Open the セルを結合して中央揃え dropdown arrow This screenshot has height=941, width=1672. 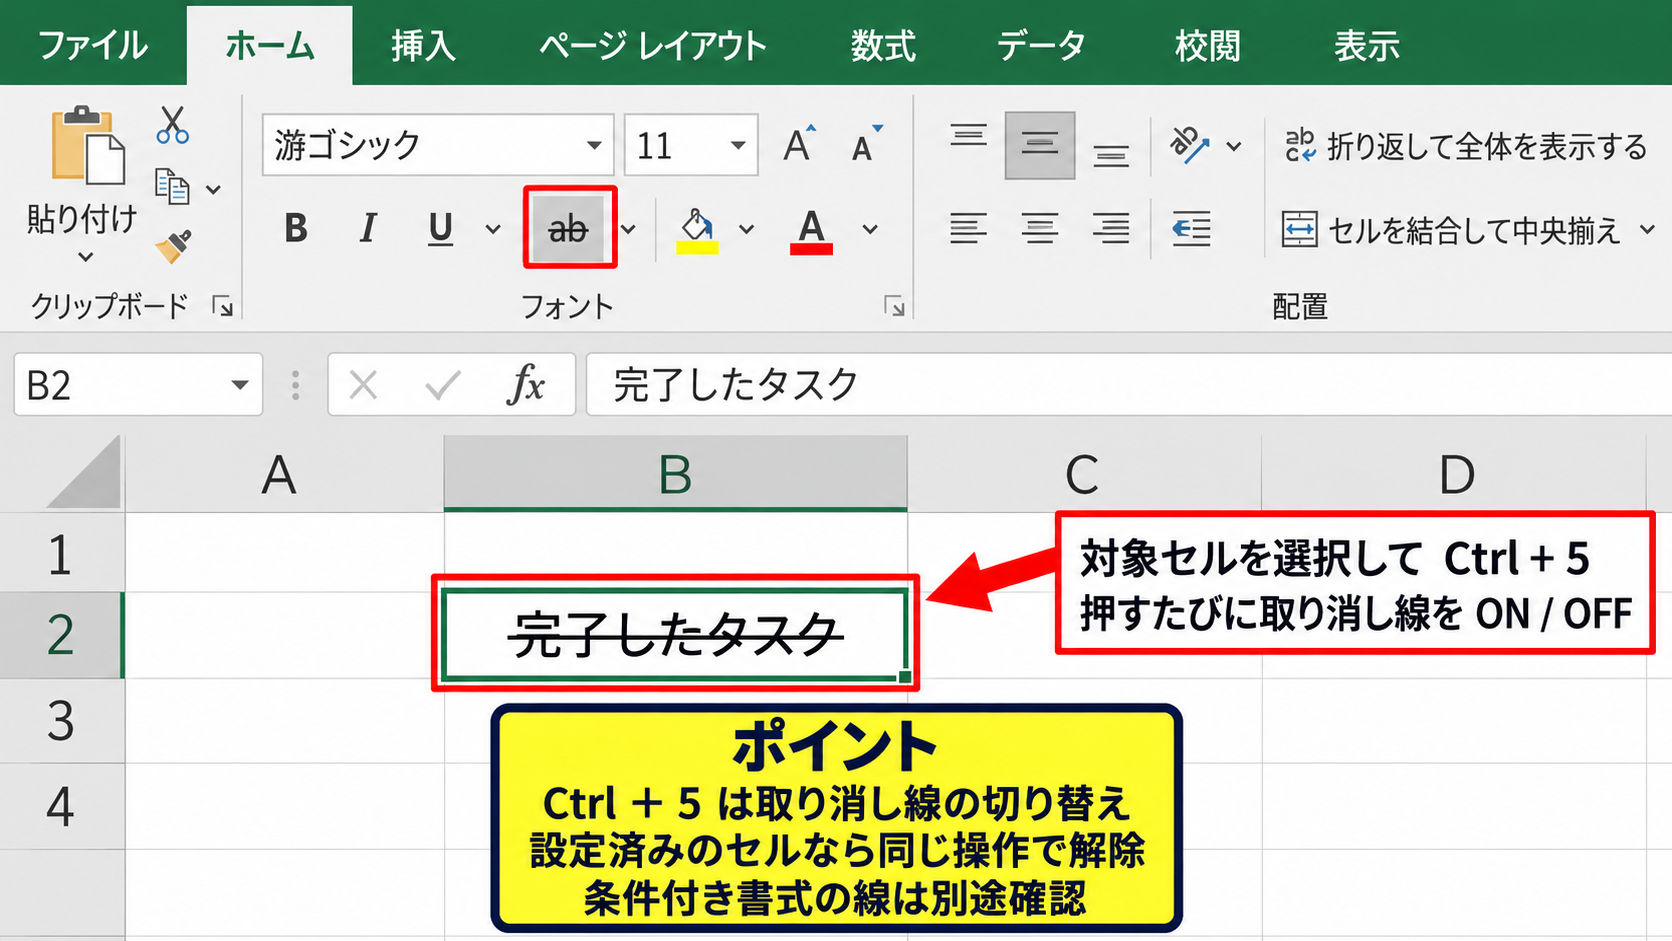pos(1647,230)
